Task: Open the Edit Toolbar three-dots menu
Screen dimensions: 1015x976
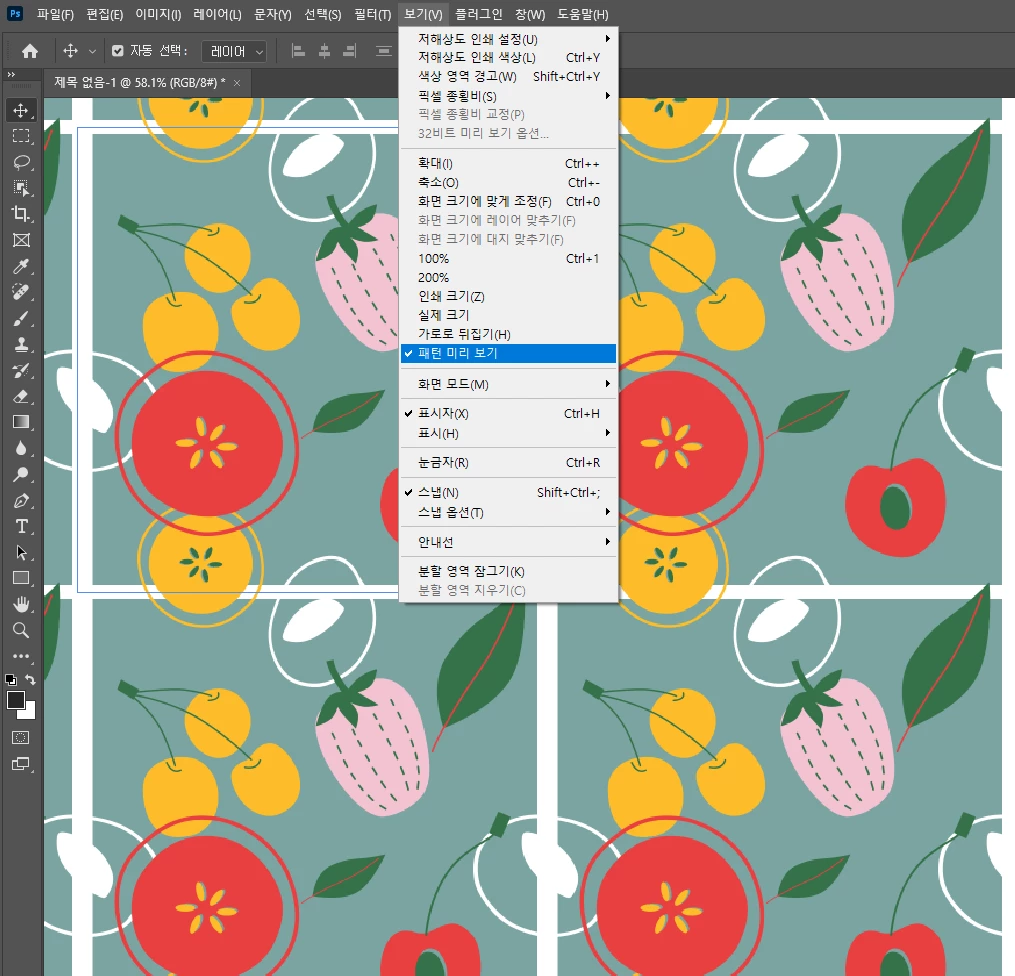Action: 21,656
